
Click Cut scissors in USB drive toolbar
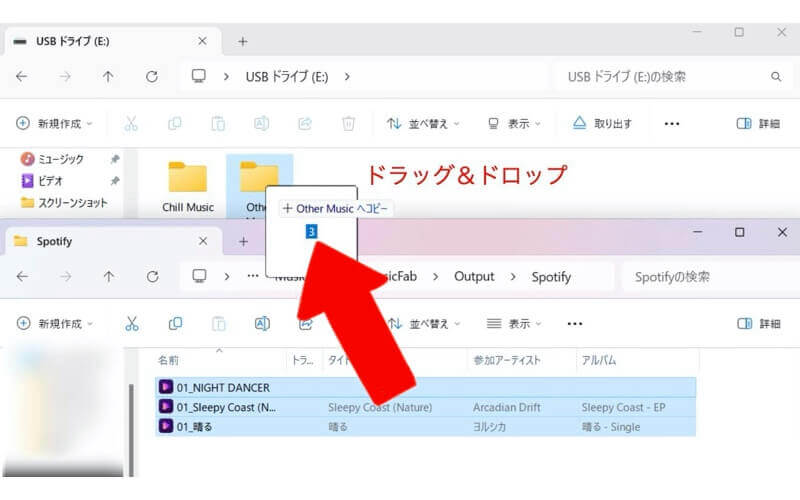tap(131, 123)
